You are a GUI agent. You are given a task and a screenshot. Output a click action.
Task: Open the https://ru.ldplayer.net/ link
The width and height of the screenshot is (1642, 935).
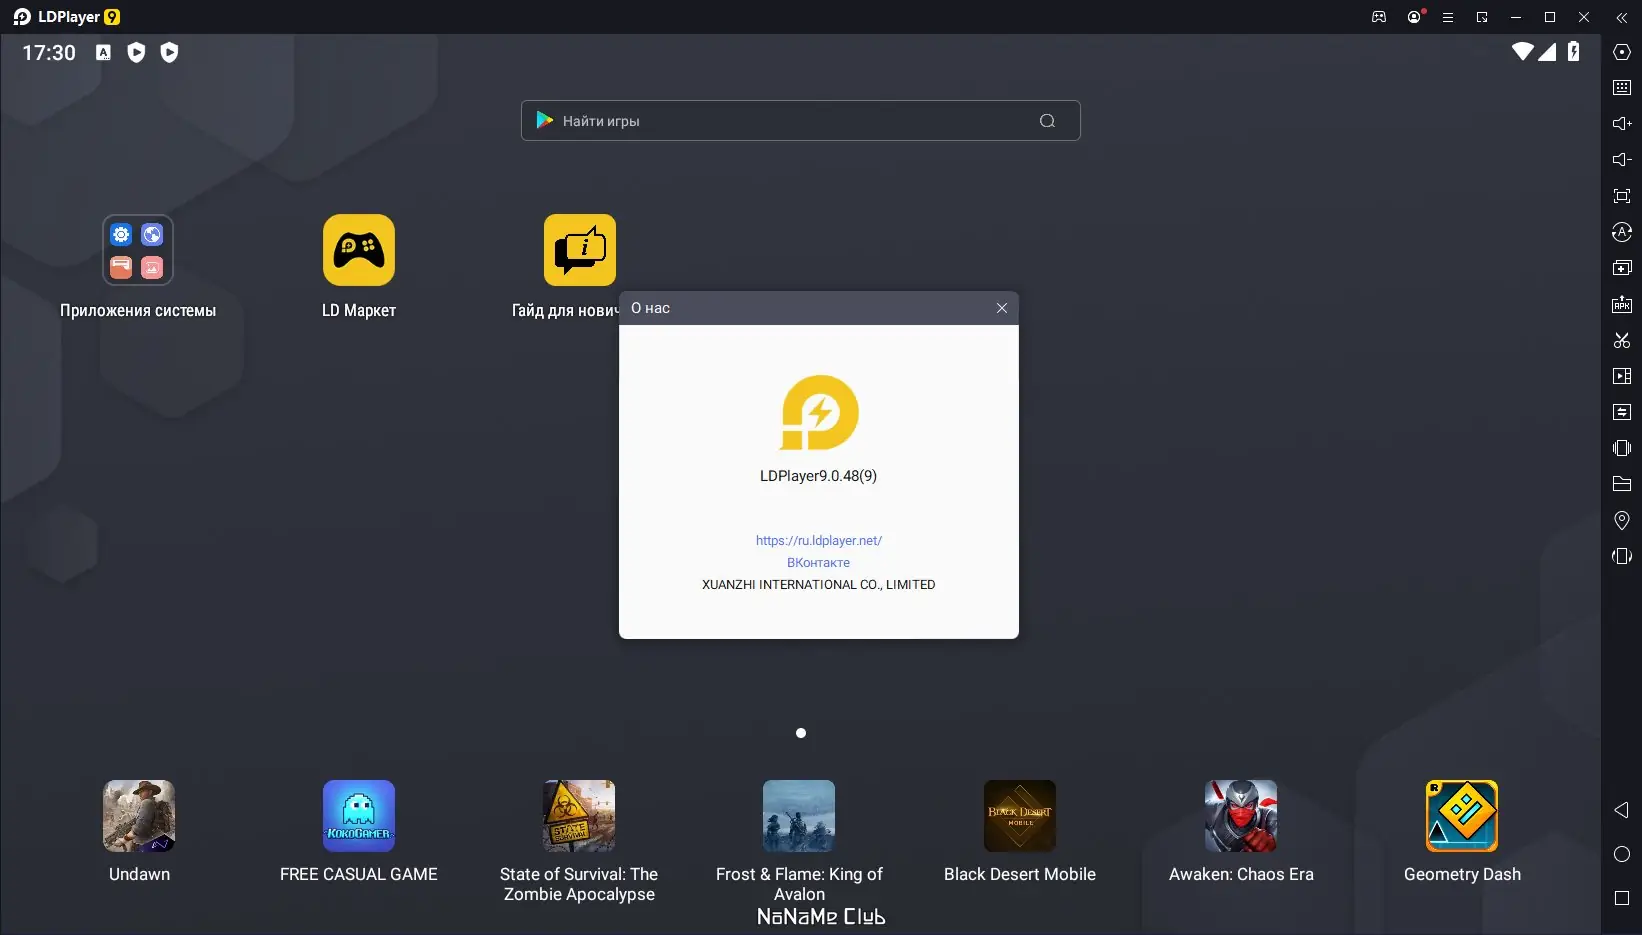pos(819,541)
